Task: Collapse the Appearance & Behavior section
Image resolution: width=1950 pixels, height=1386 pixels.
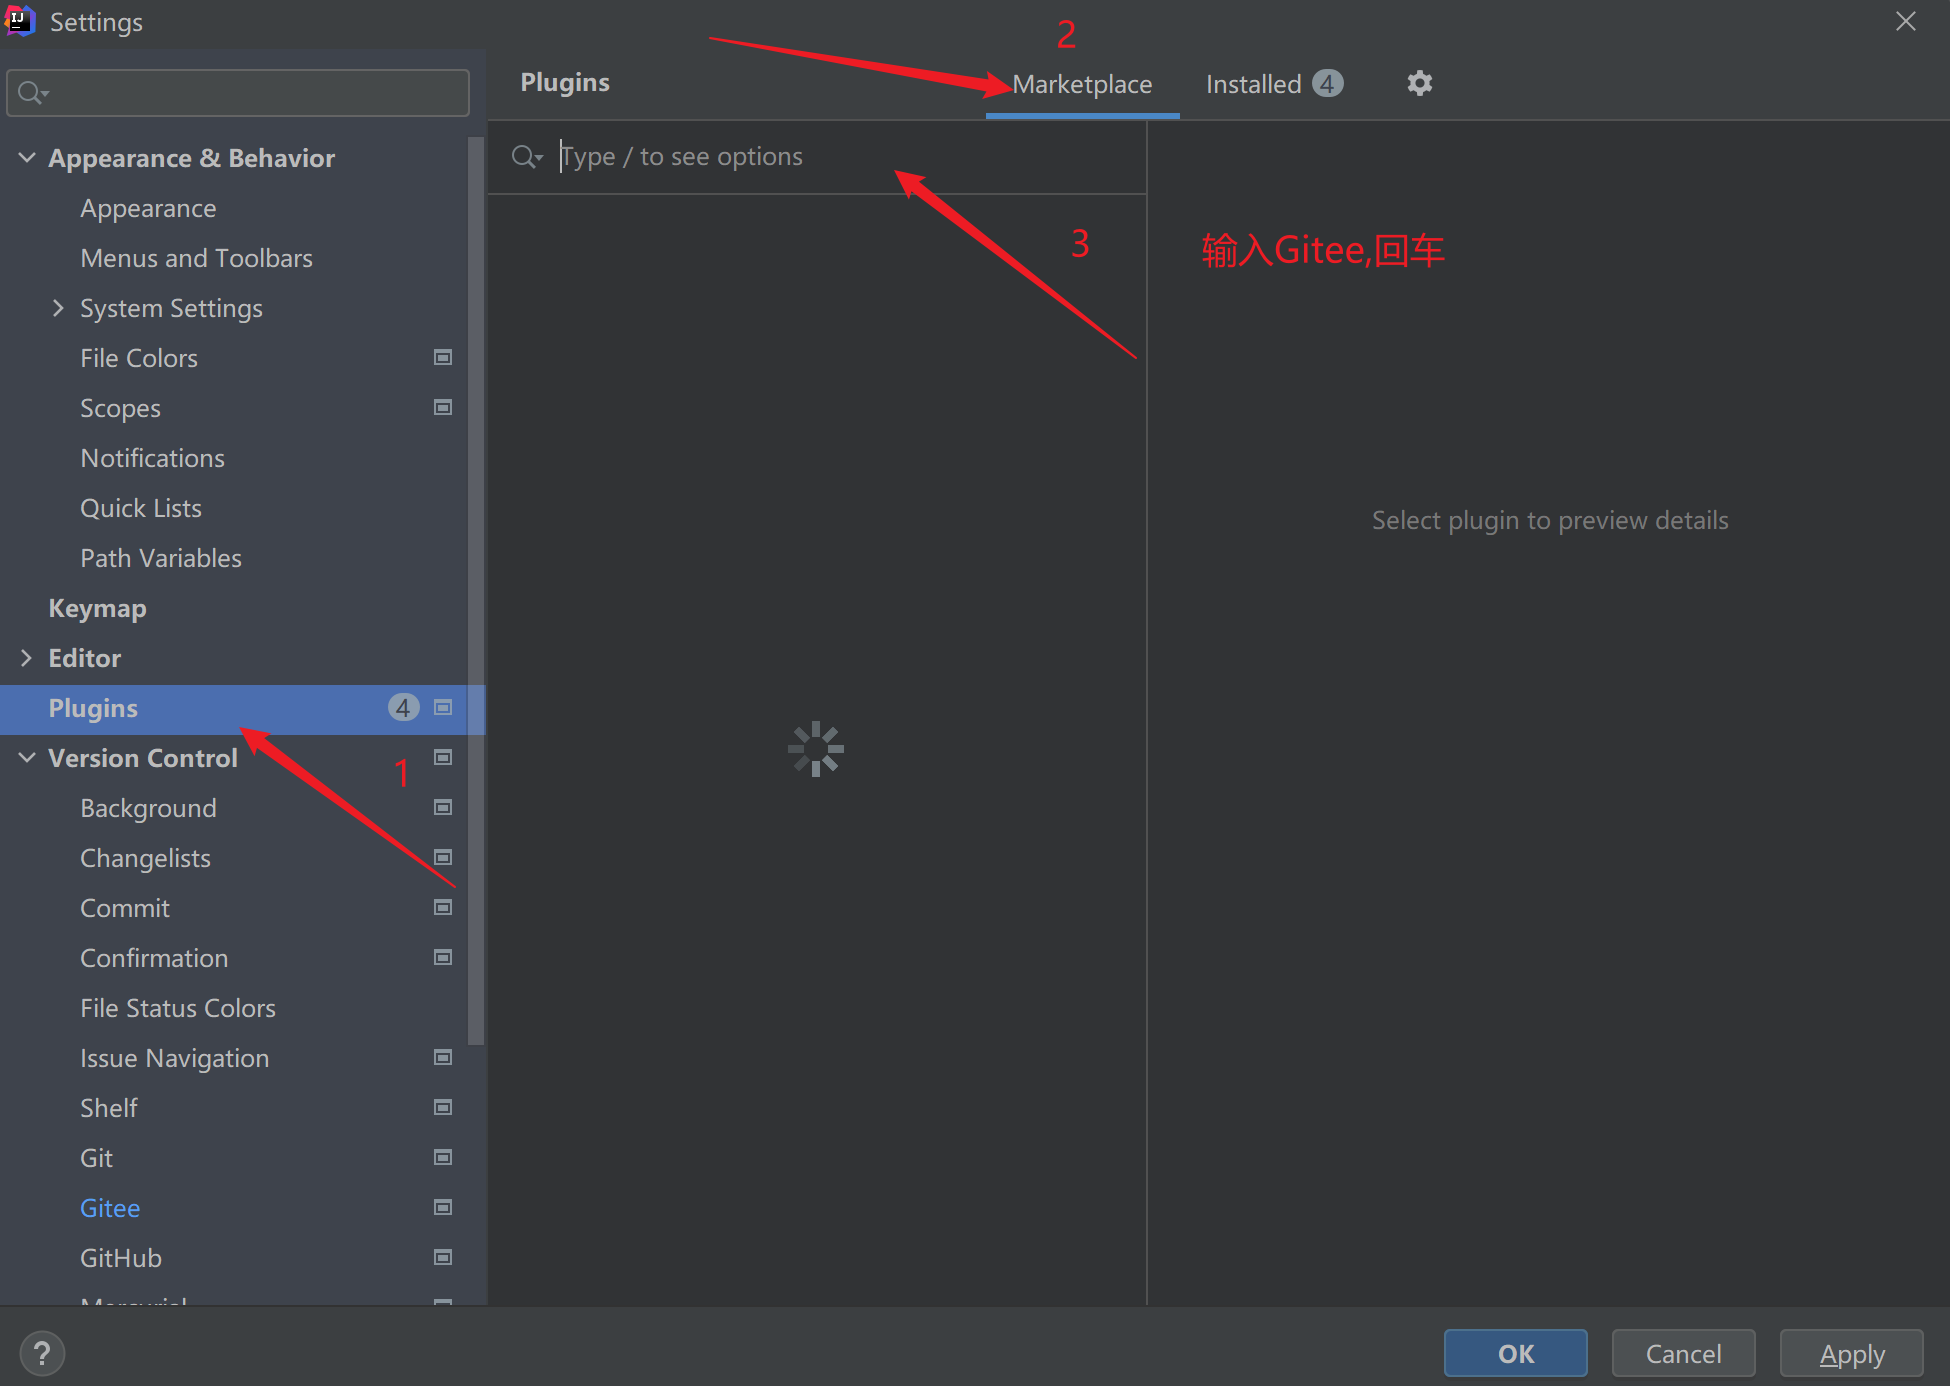Action: click(x=27, y=158)
